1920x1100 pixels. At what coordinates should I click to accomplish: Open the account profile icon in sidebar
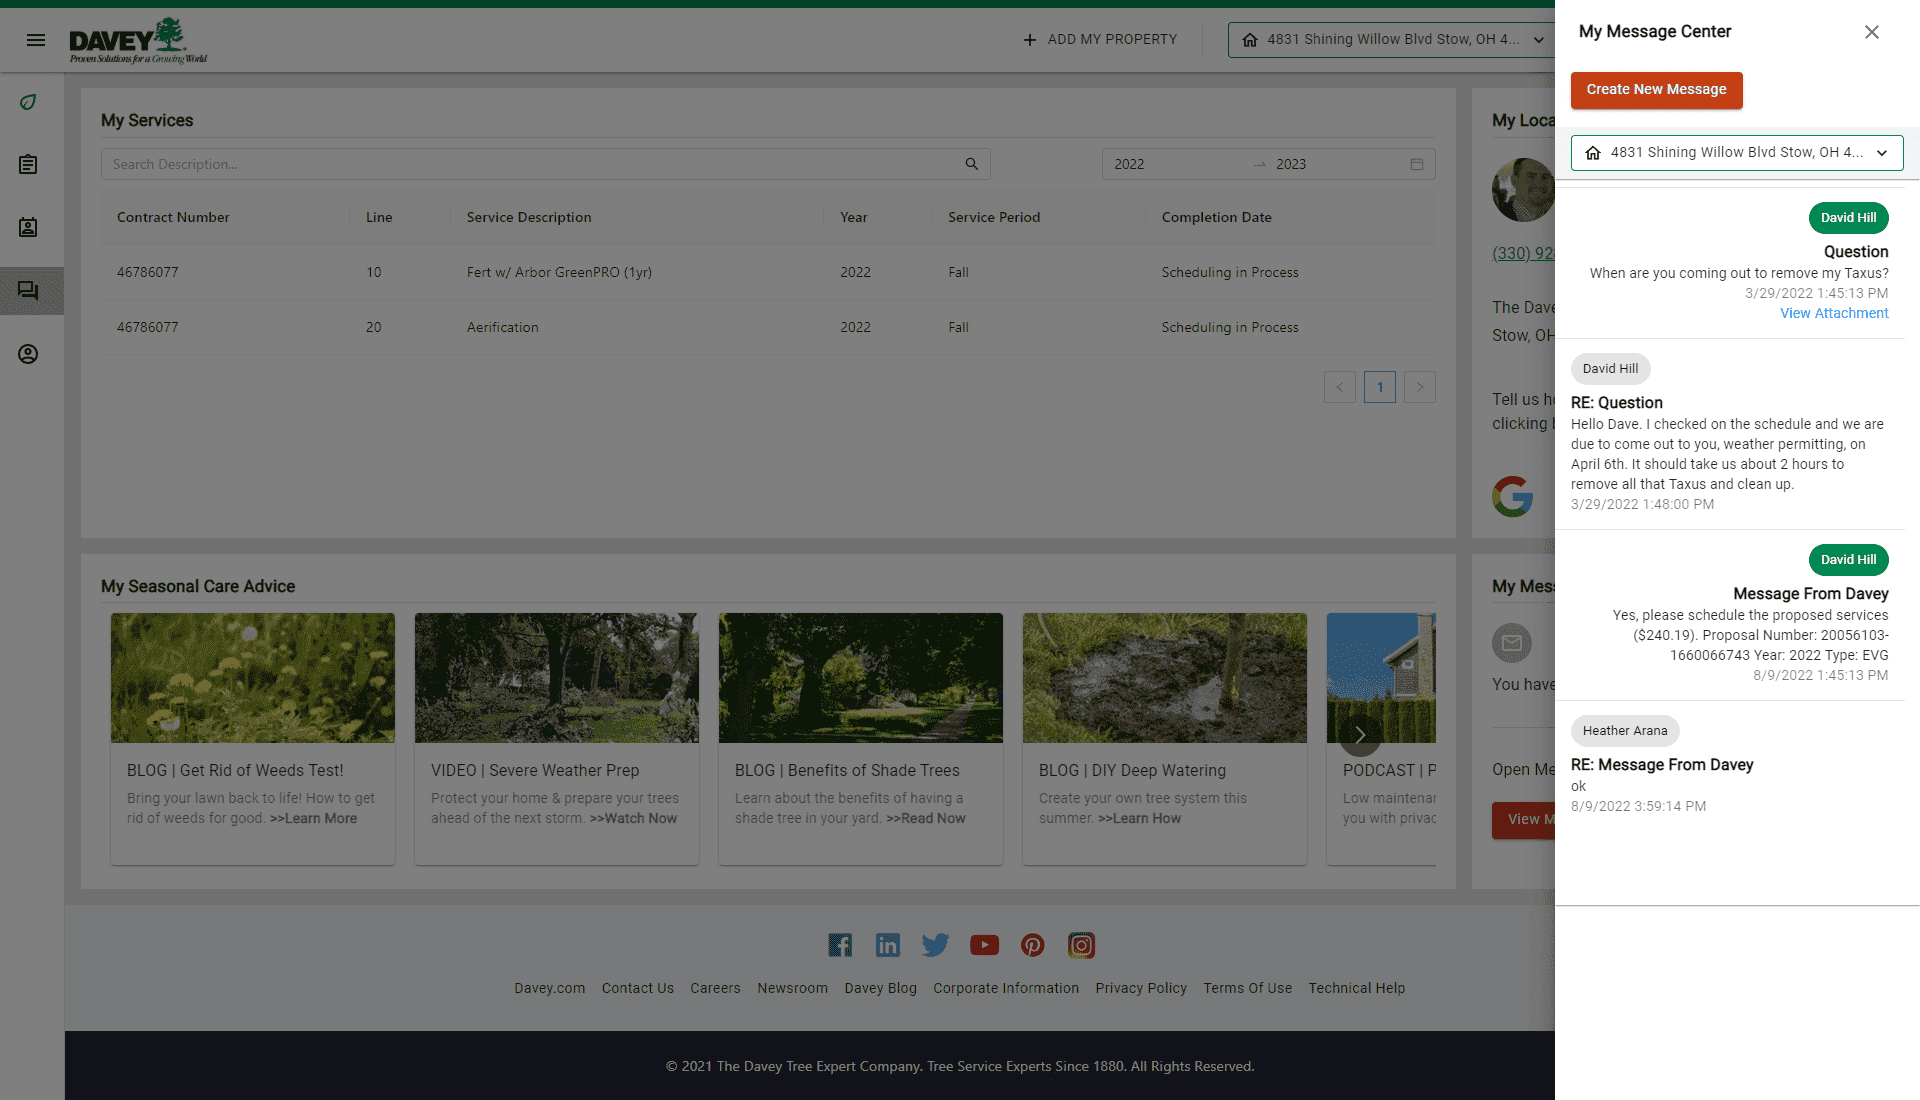point(29,353)
